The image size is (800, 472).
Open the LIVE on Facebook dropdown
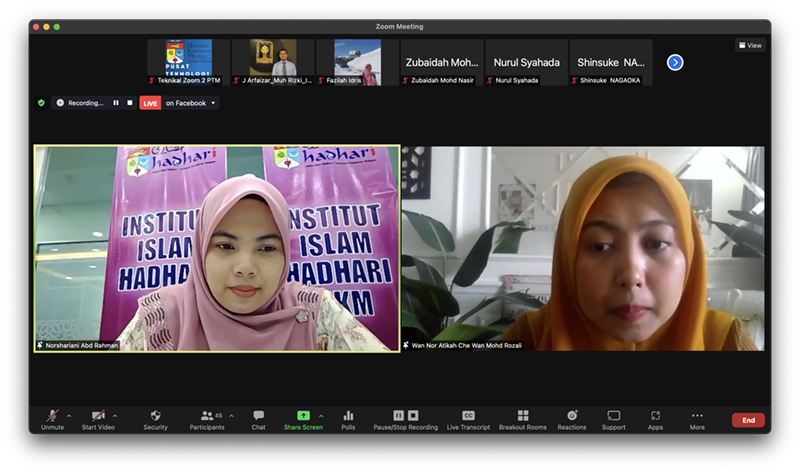pyautogui.click(x=214, y=102)
